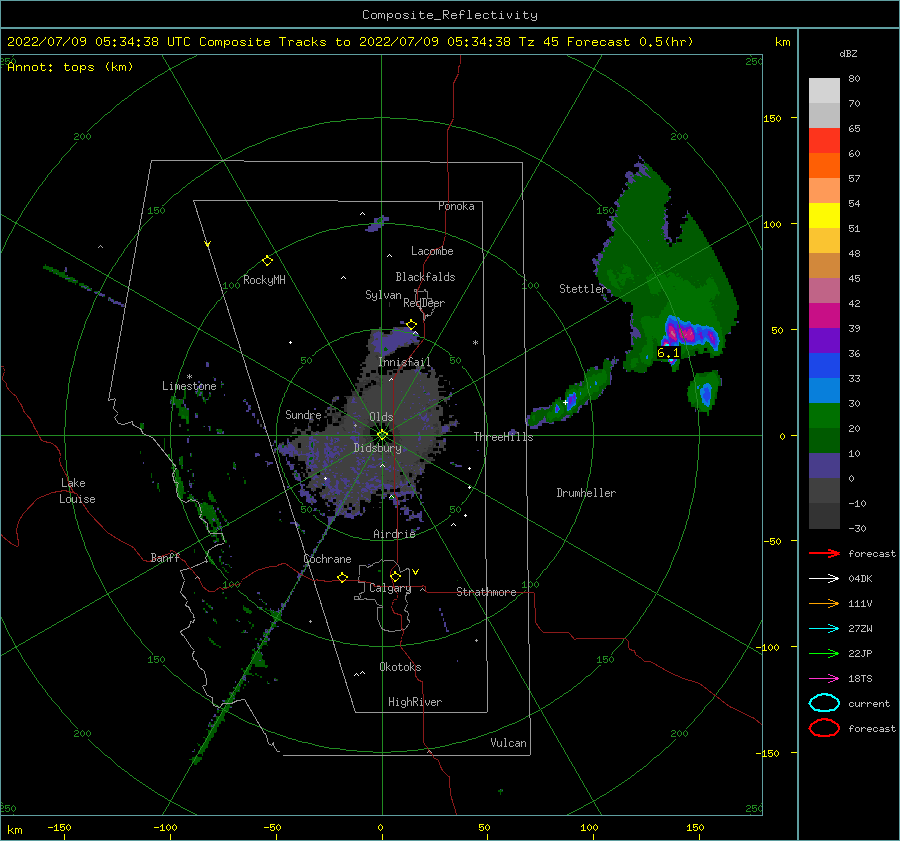Viewport: 900px width, 841px height.
Task: Click the Blackfalds town label
Action: (425, 277)
